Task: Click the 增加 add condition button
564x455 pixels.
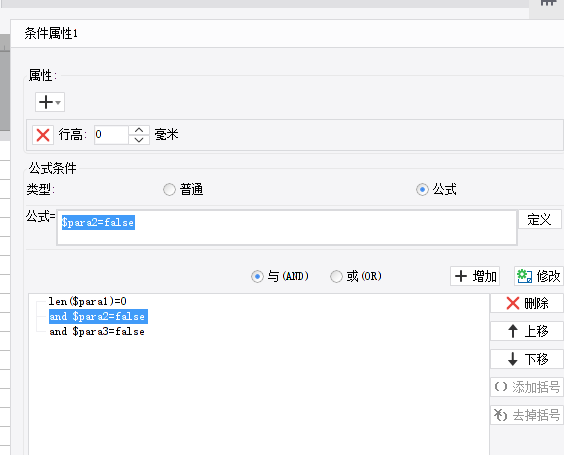Action: (x=475, y=276)
